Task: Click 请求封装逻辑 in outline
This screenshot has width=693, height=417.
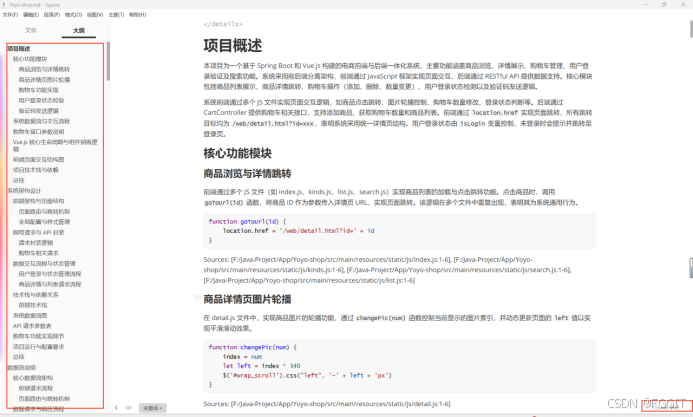Action: point(36,243)
